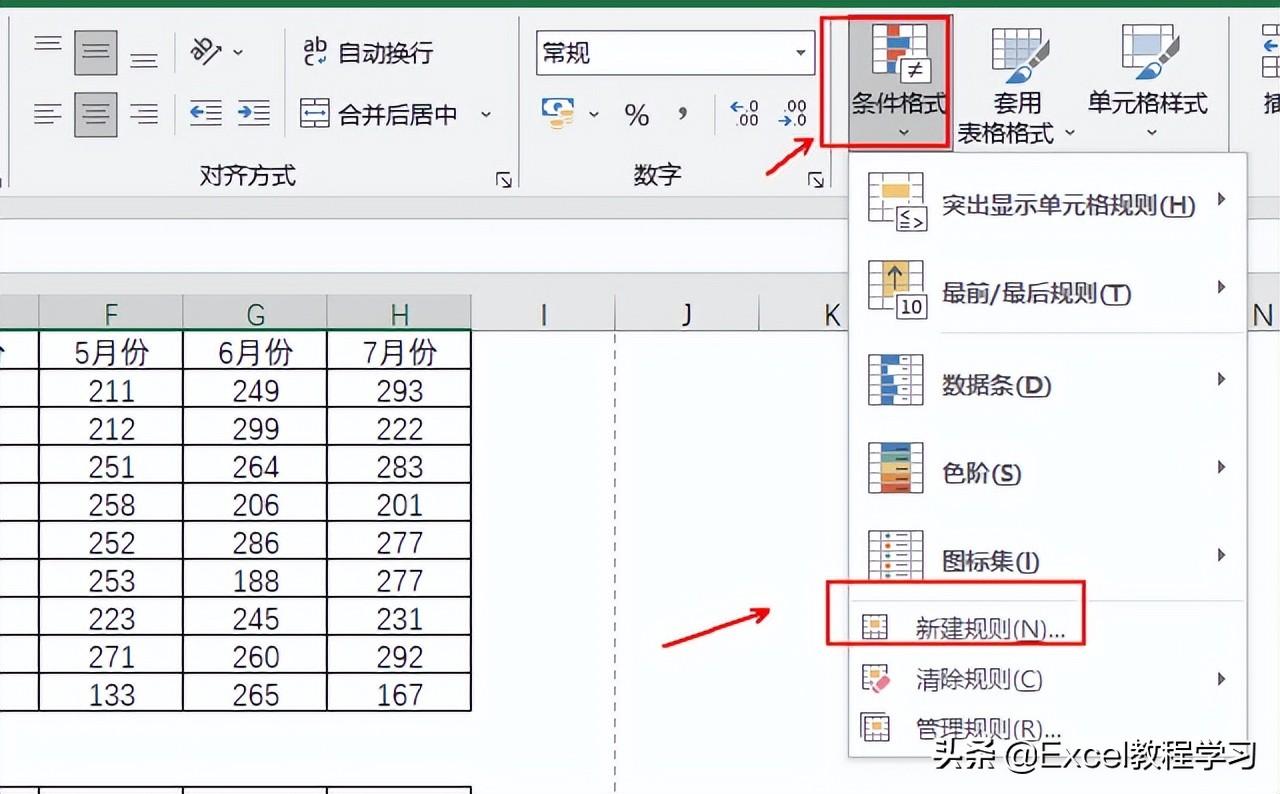Select the cell containing 201
The image size is (1280, 794).
(399, 504)
